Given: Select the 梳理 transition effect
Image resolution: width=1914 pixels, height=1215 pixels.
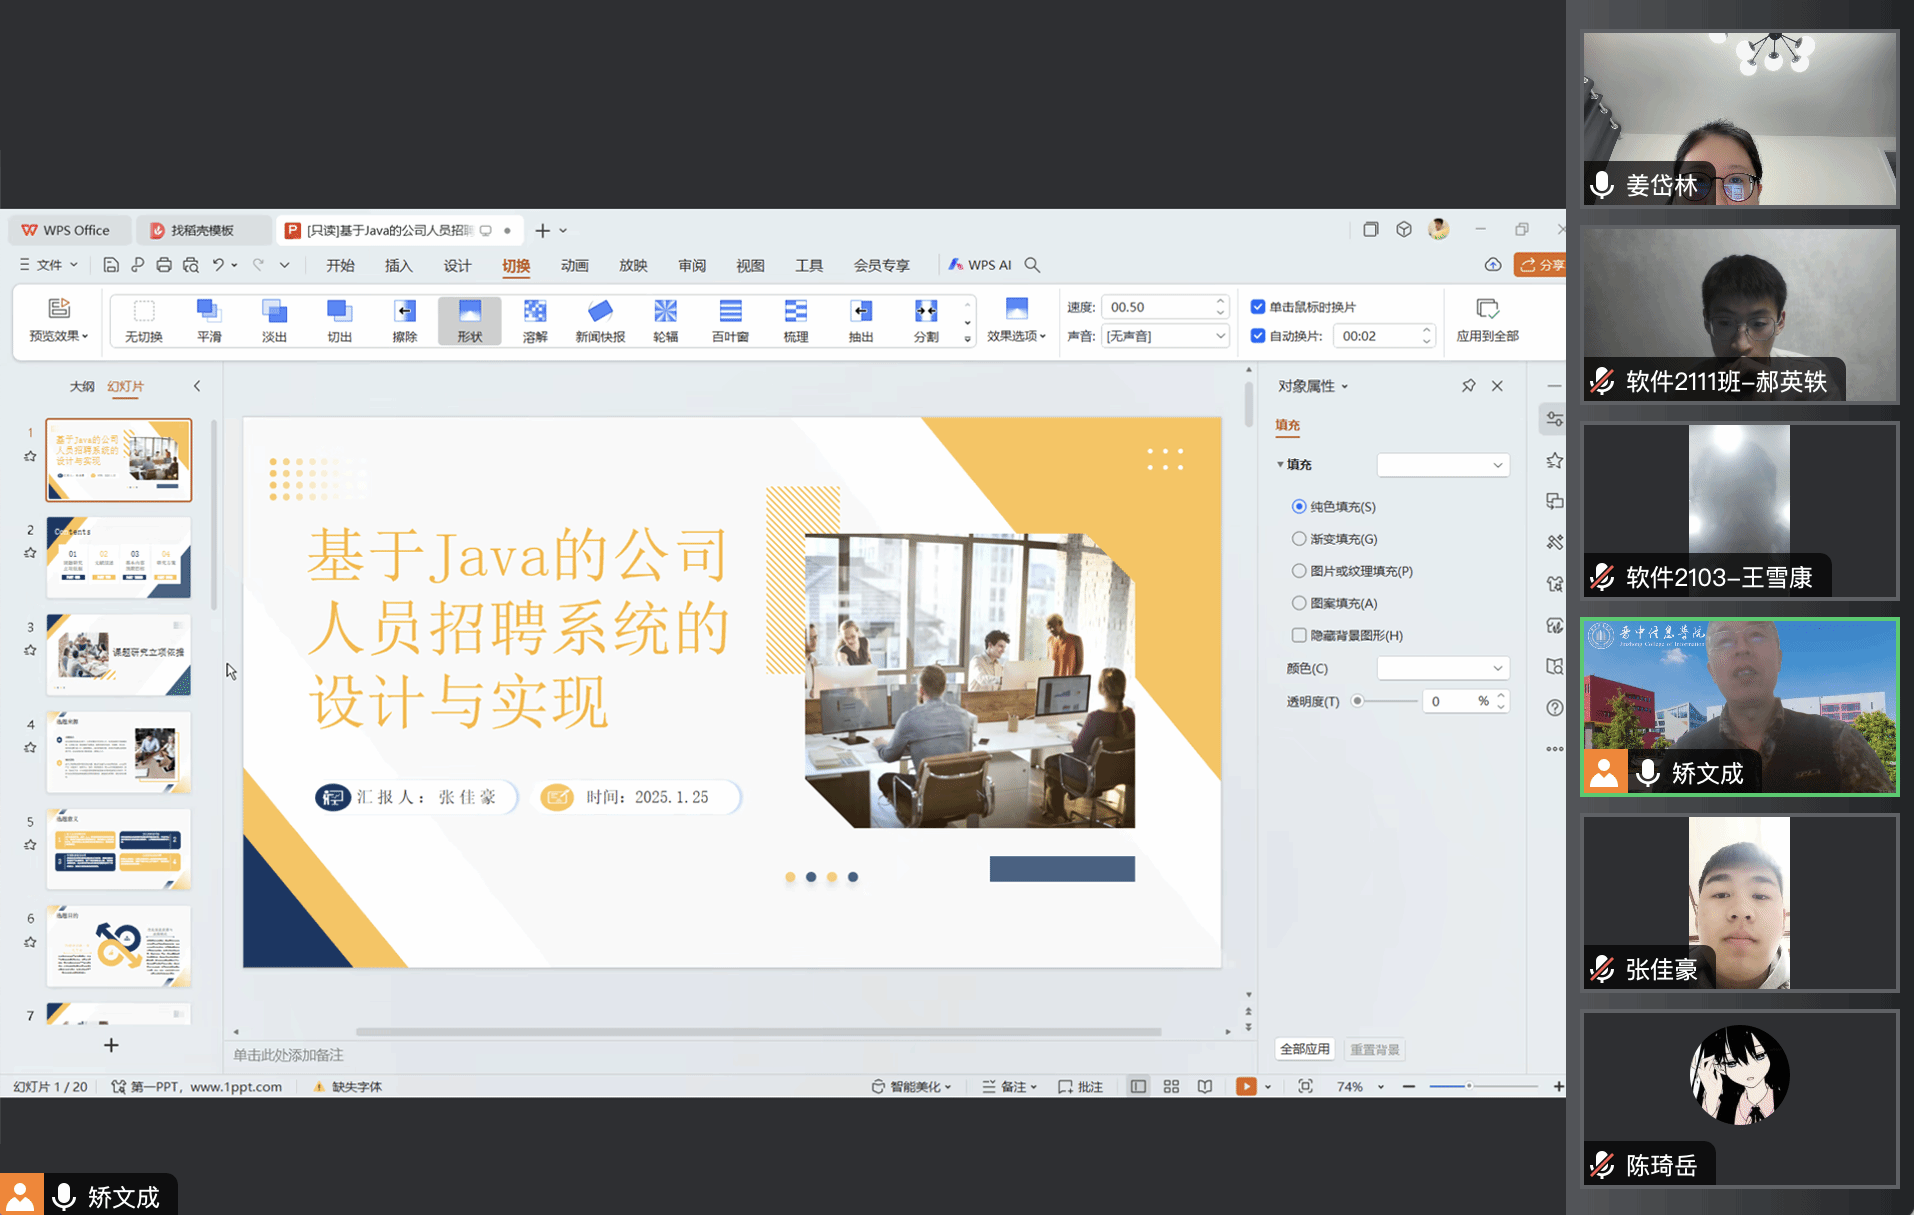Looking at the screenshot, I should 796,321.
